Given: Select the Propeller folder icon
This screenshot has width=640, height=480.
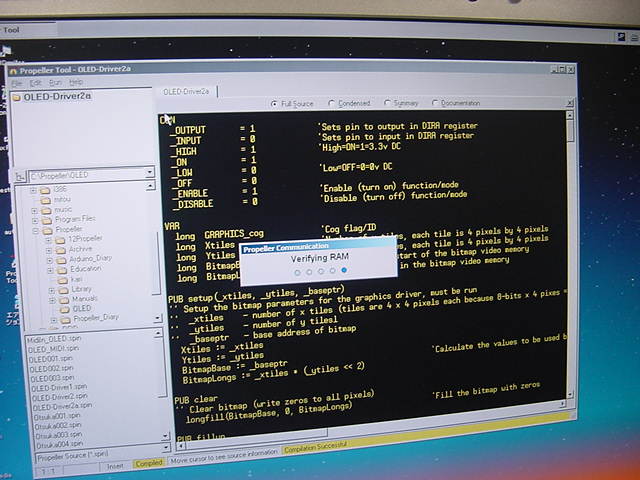Looking at the screenshot, I should (47, 231).
